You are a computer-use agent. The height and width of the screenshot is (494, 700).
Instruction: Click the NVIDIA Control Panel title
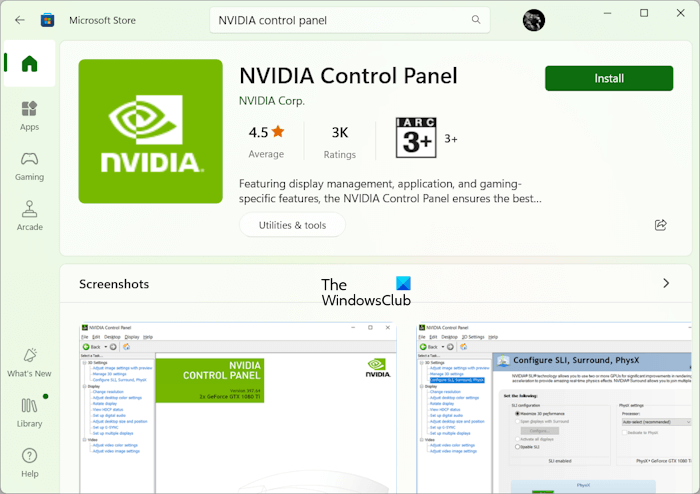coord(348,75)
